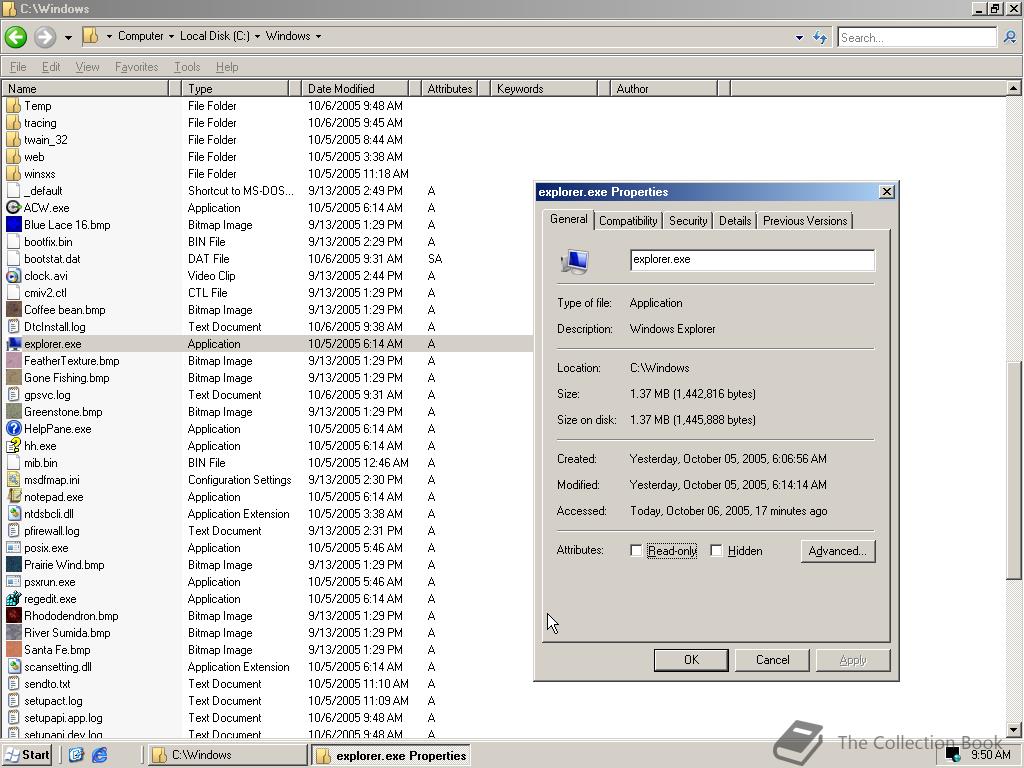Click the Search input box

tap(918, 37)
